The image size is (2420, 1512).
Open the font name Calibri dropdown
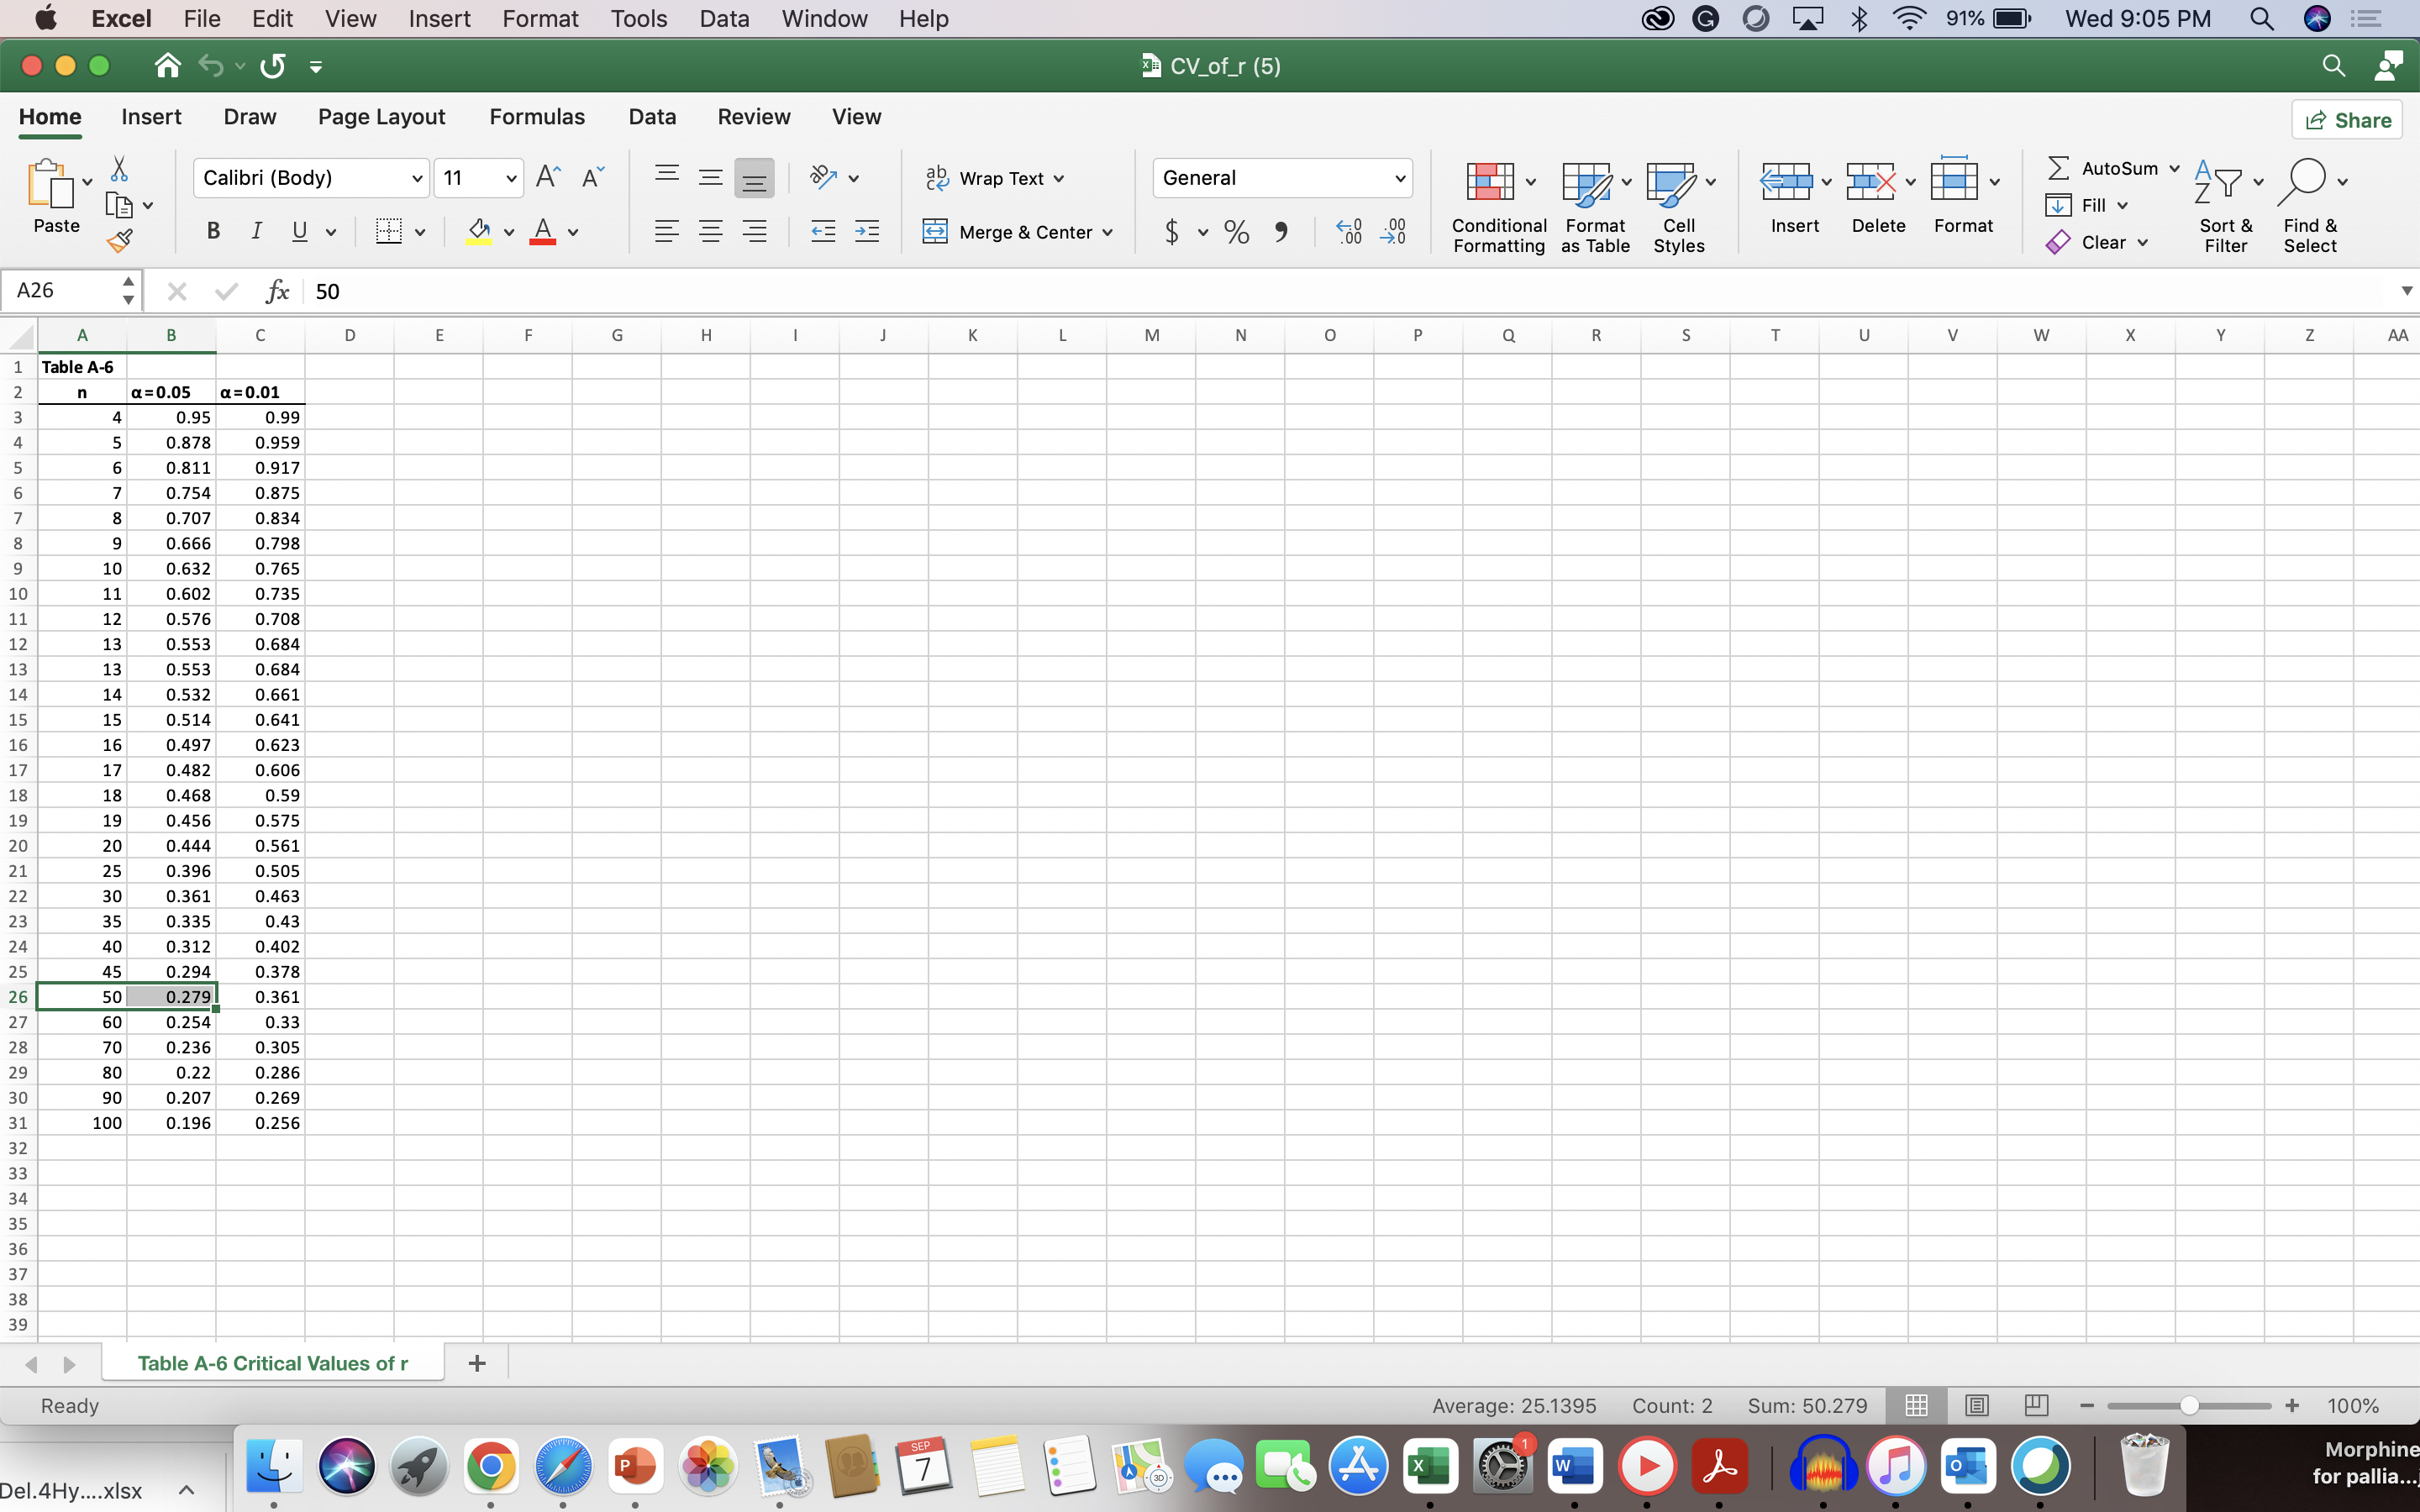(x=417, y=178)
